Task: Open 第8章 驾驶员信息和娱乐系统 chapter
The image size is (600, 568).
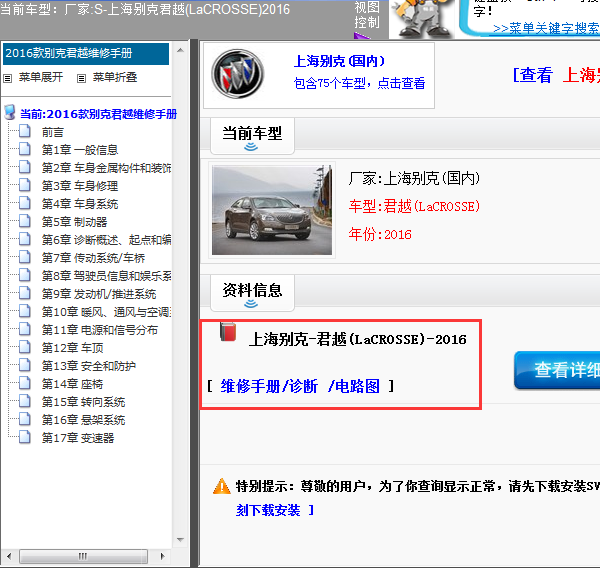Action: coord(106,276)
